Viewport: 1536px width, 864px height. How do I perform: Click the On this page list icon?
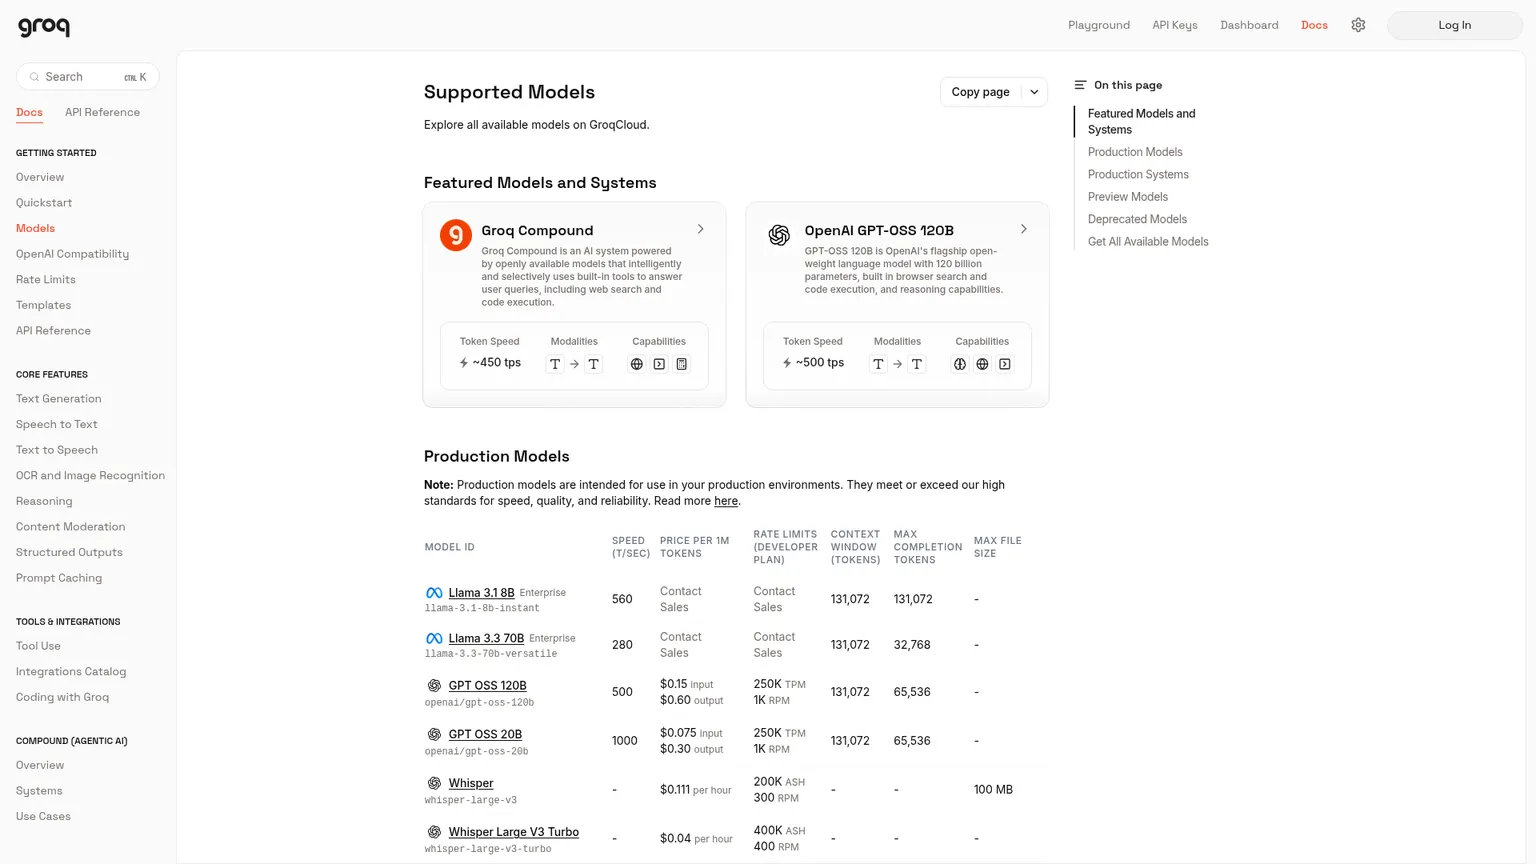[x=1080, y=85]
